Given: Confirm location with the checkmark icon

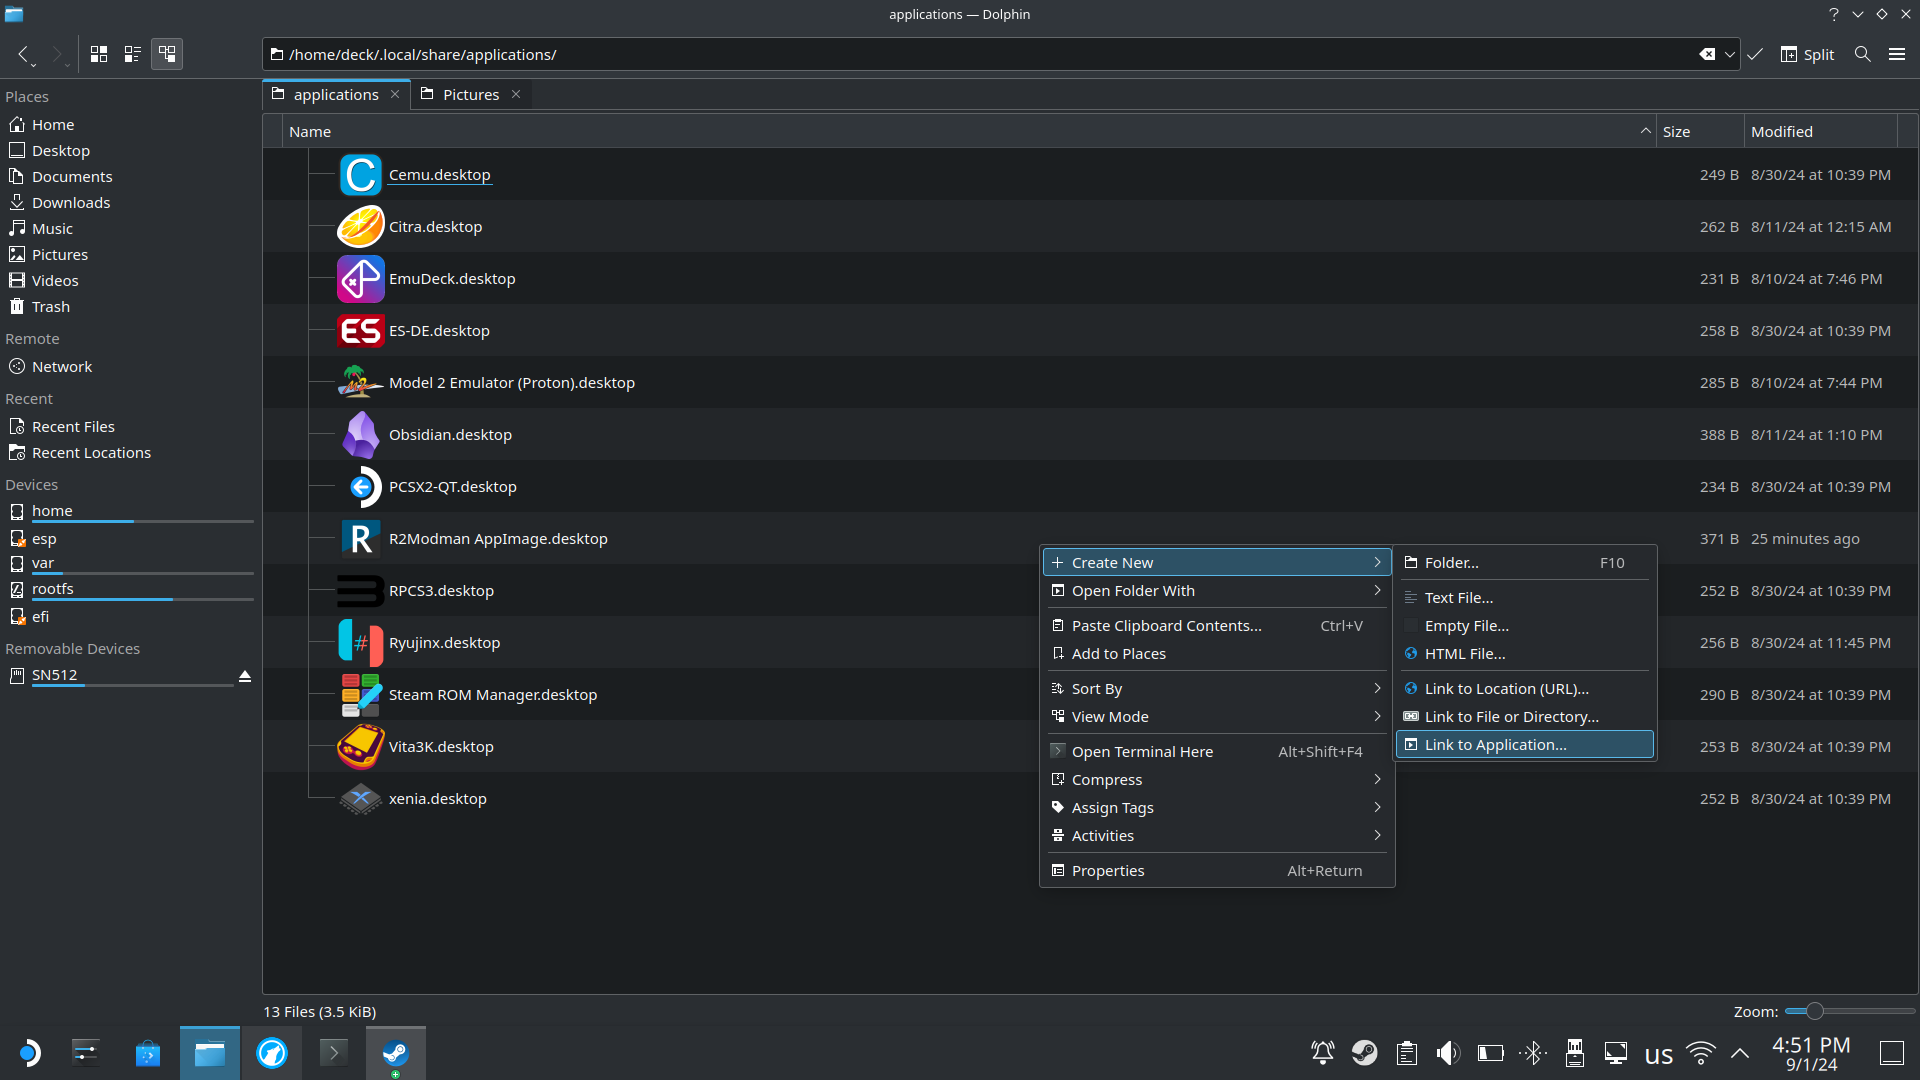Looking at the screenshot, I should coord(1755,54).
